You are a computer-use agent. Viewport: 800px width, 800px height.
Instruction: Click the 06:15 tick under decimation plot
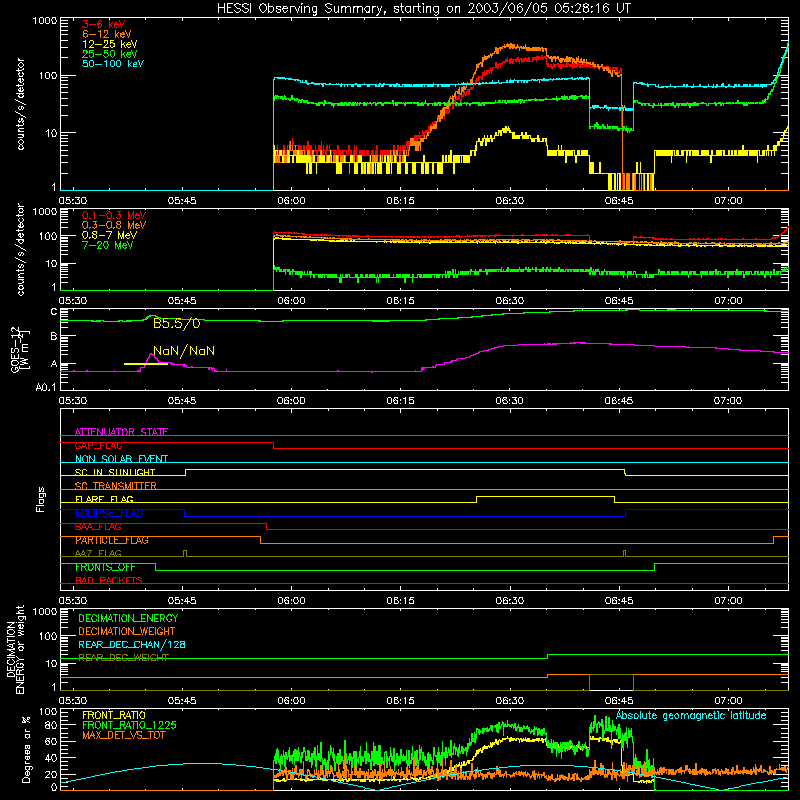point(401,701)
